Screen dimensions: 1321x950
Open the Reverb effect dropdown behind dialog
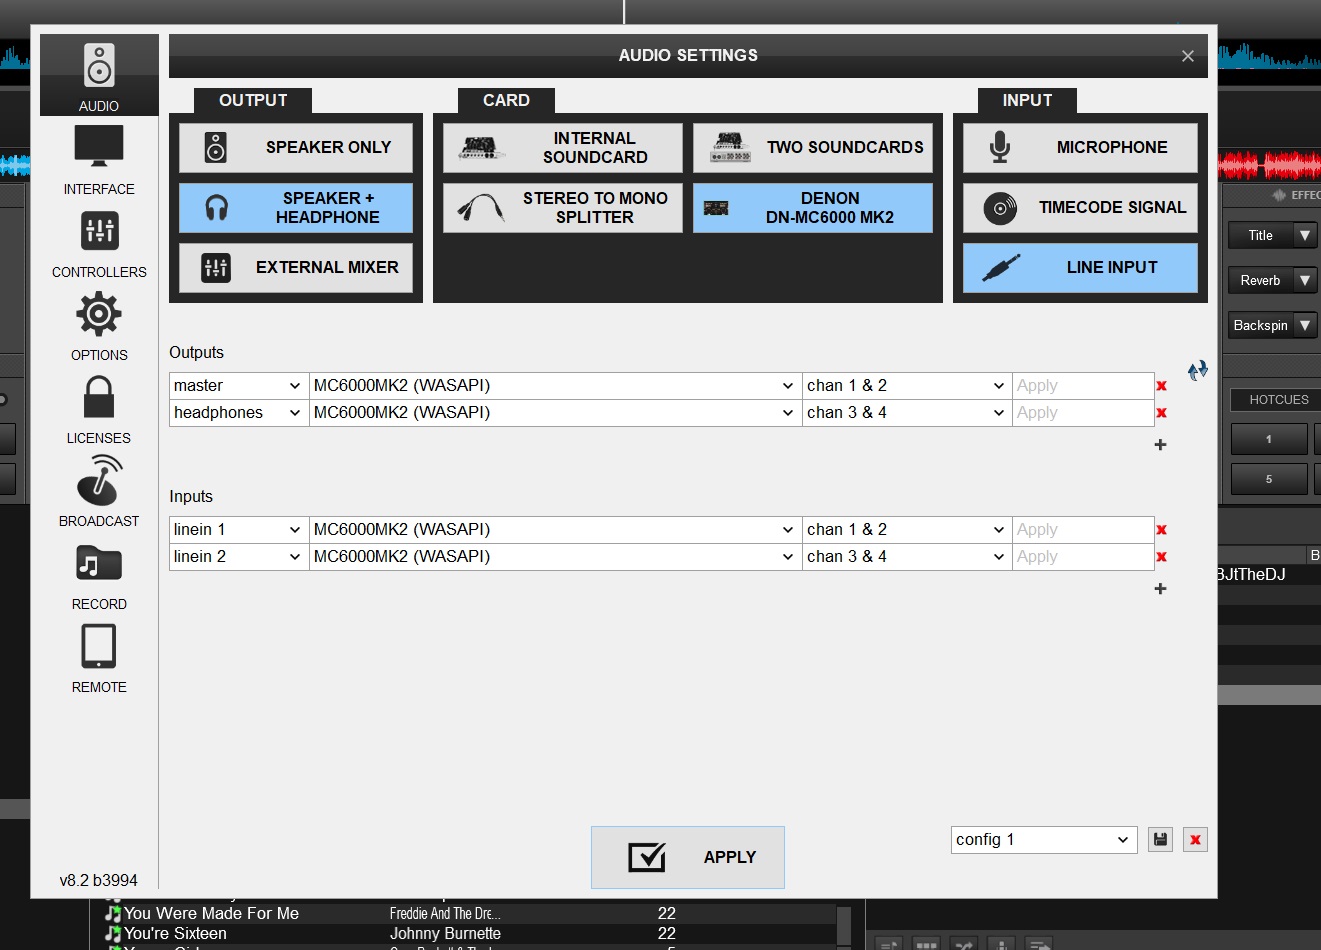[x=1304, y=281]
